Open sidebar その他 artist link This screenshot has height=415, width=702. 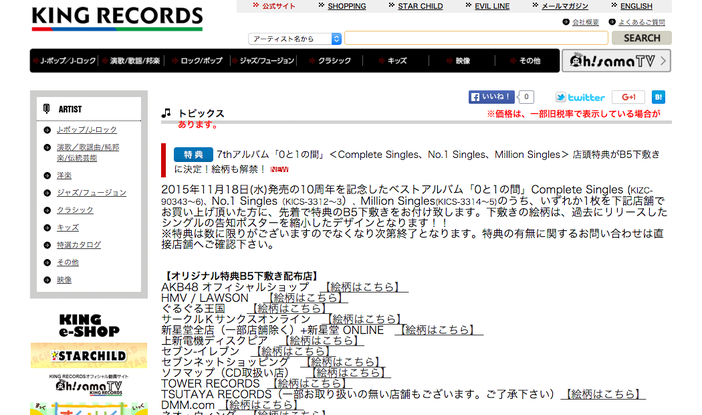pos(68,262)
